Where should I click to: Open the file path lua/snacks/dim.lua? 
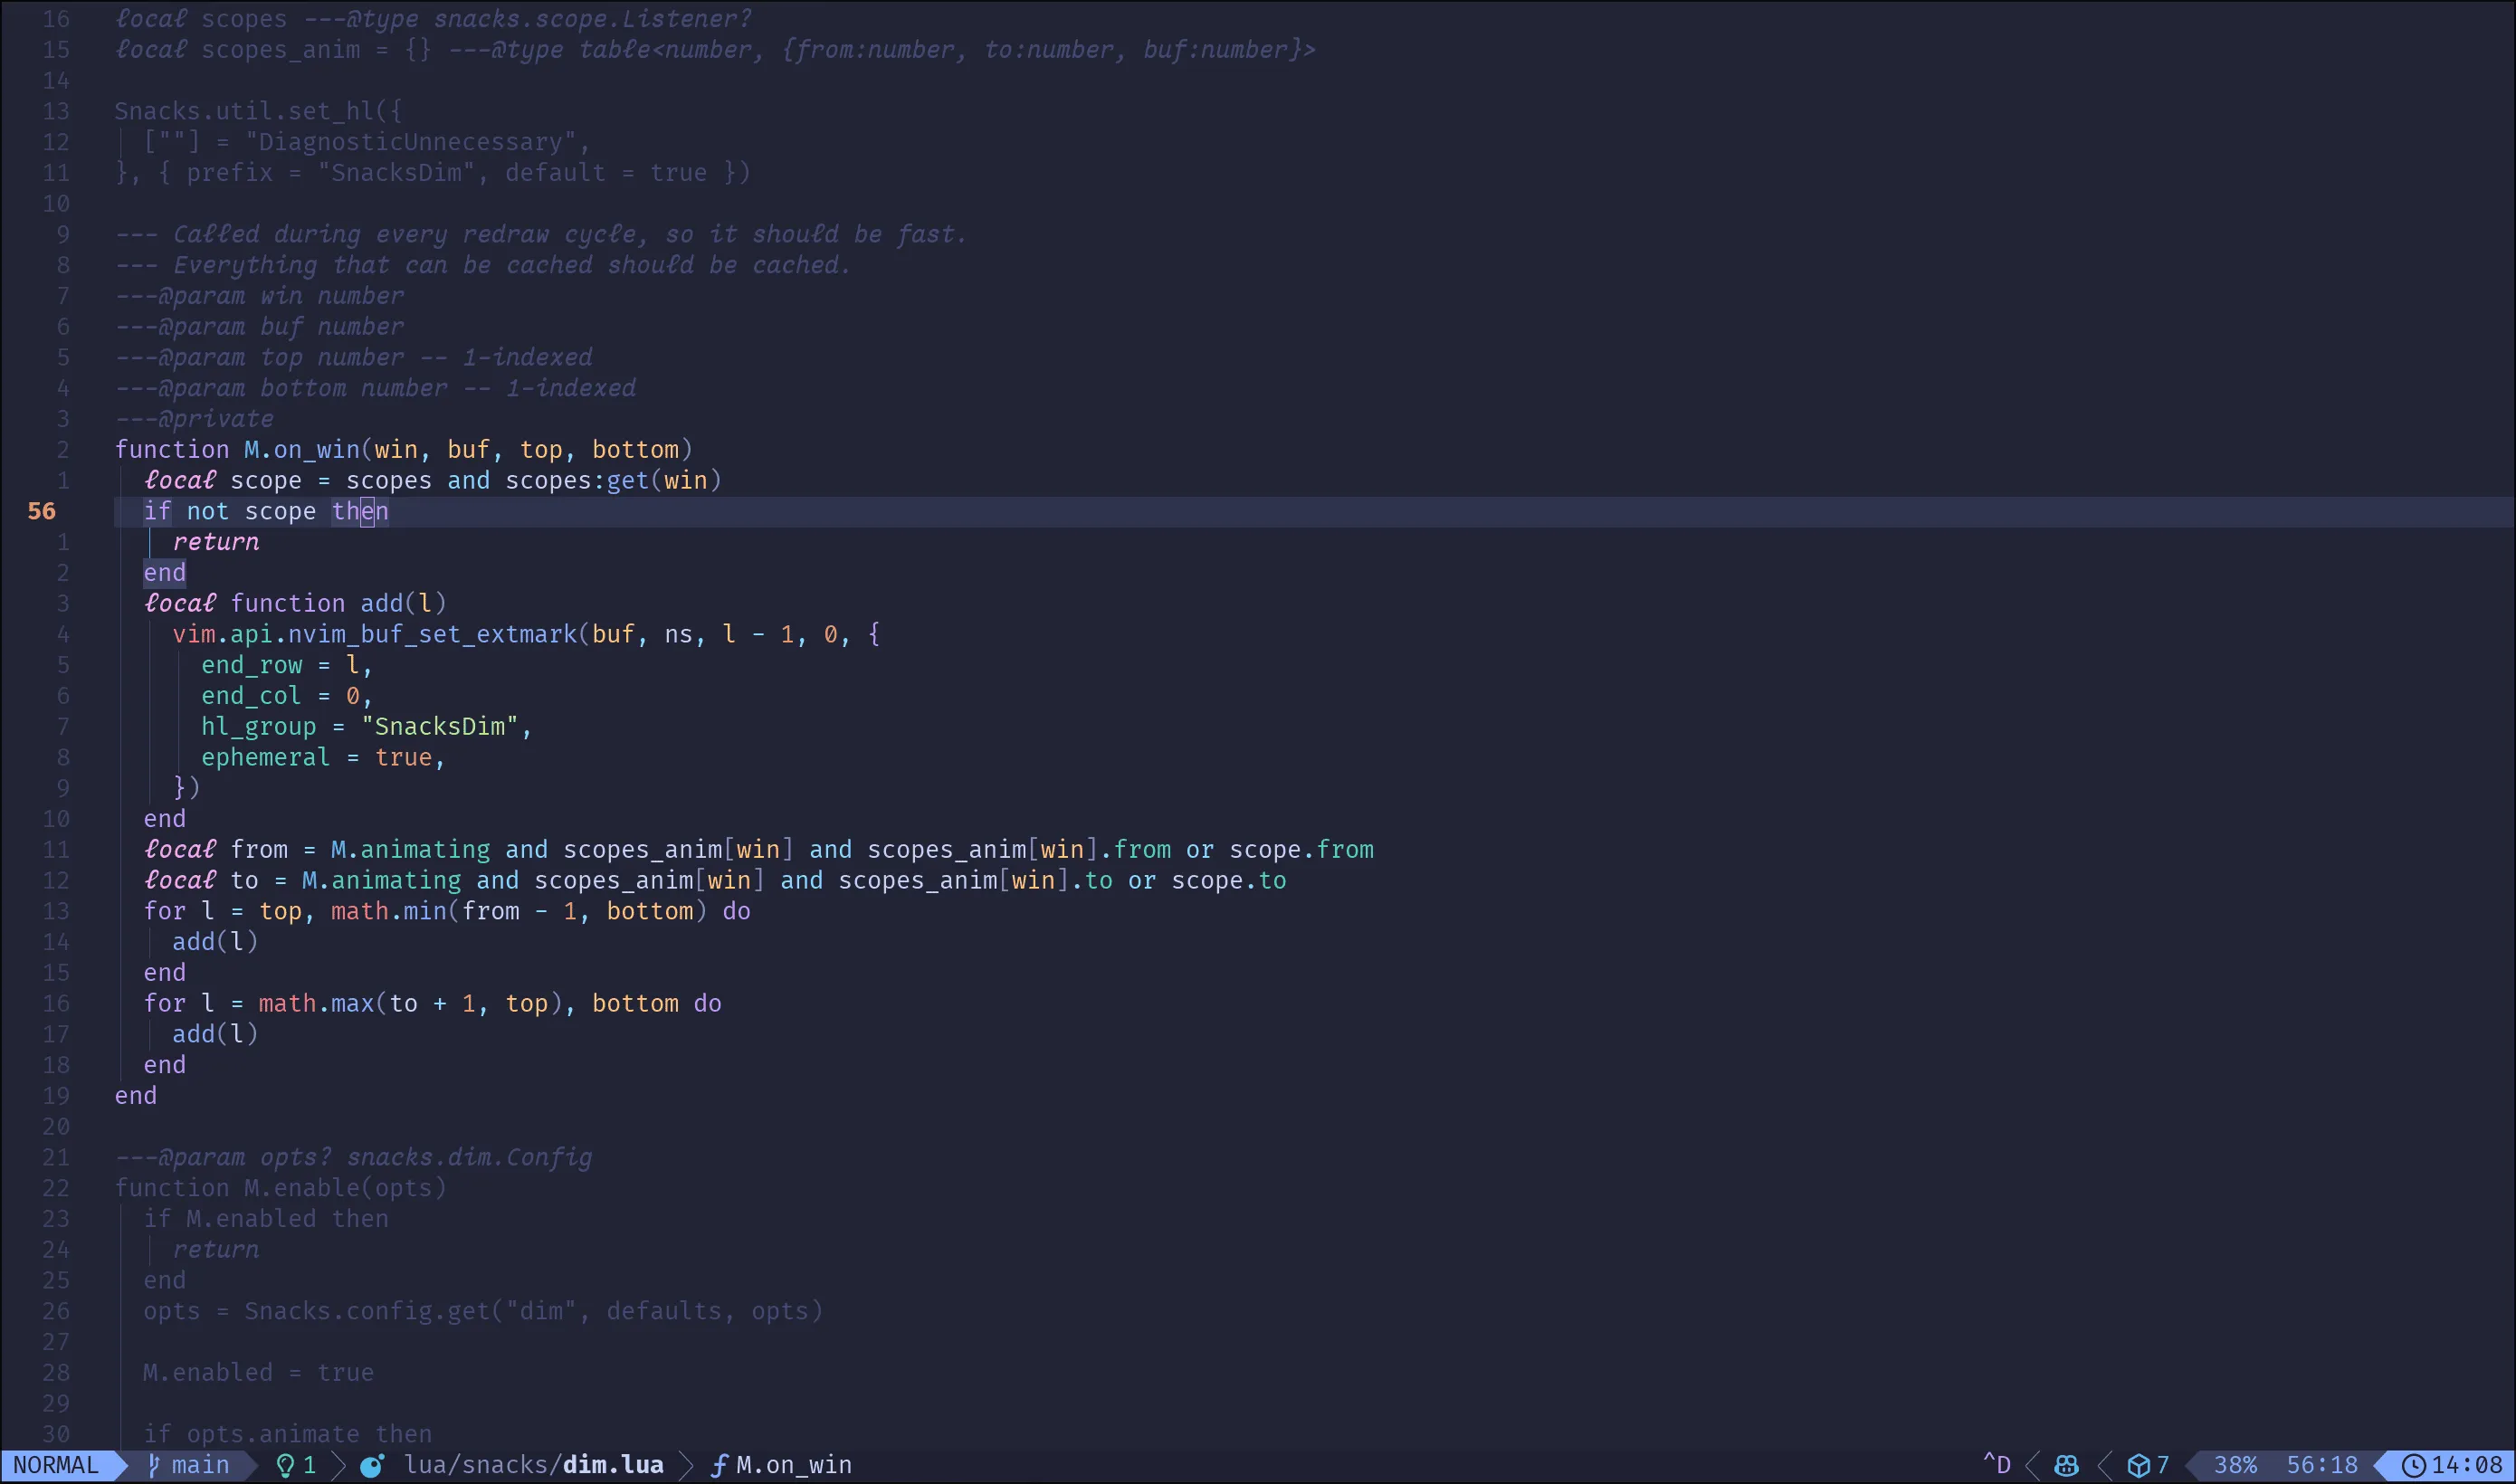click(535, 1466)
